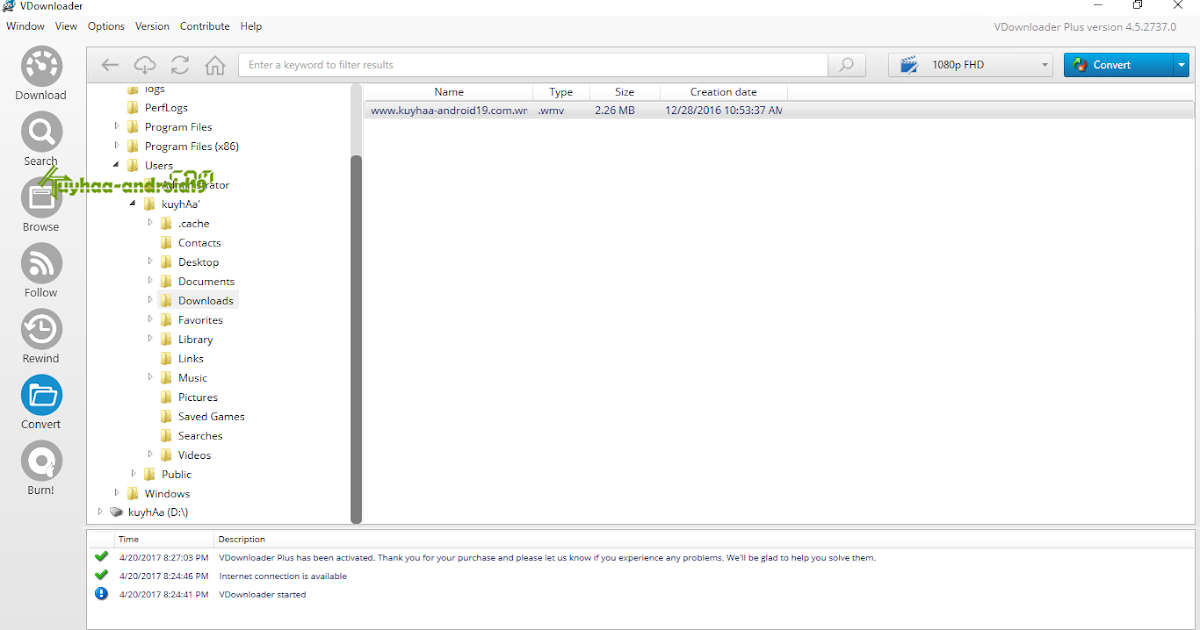
Task: Click the Time column header in log
Action: [165, 539]
